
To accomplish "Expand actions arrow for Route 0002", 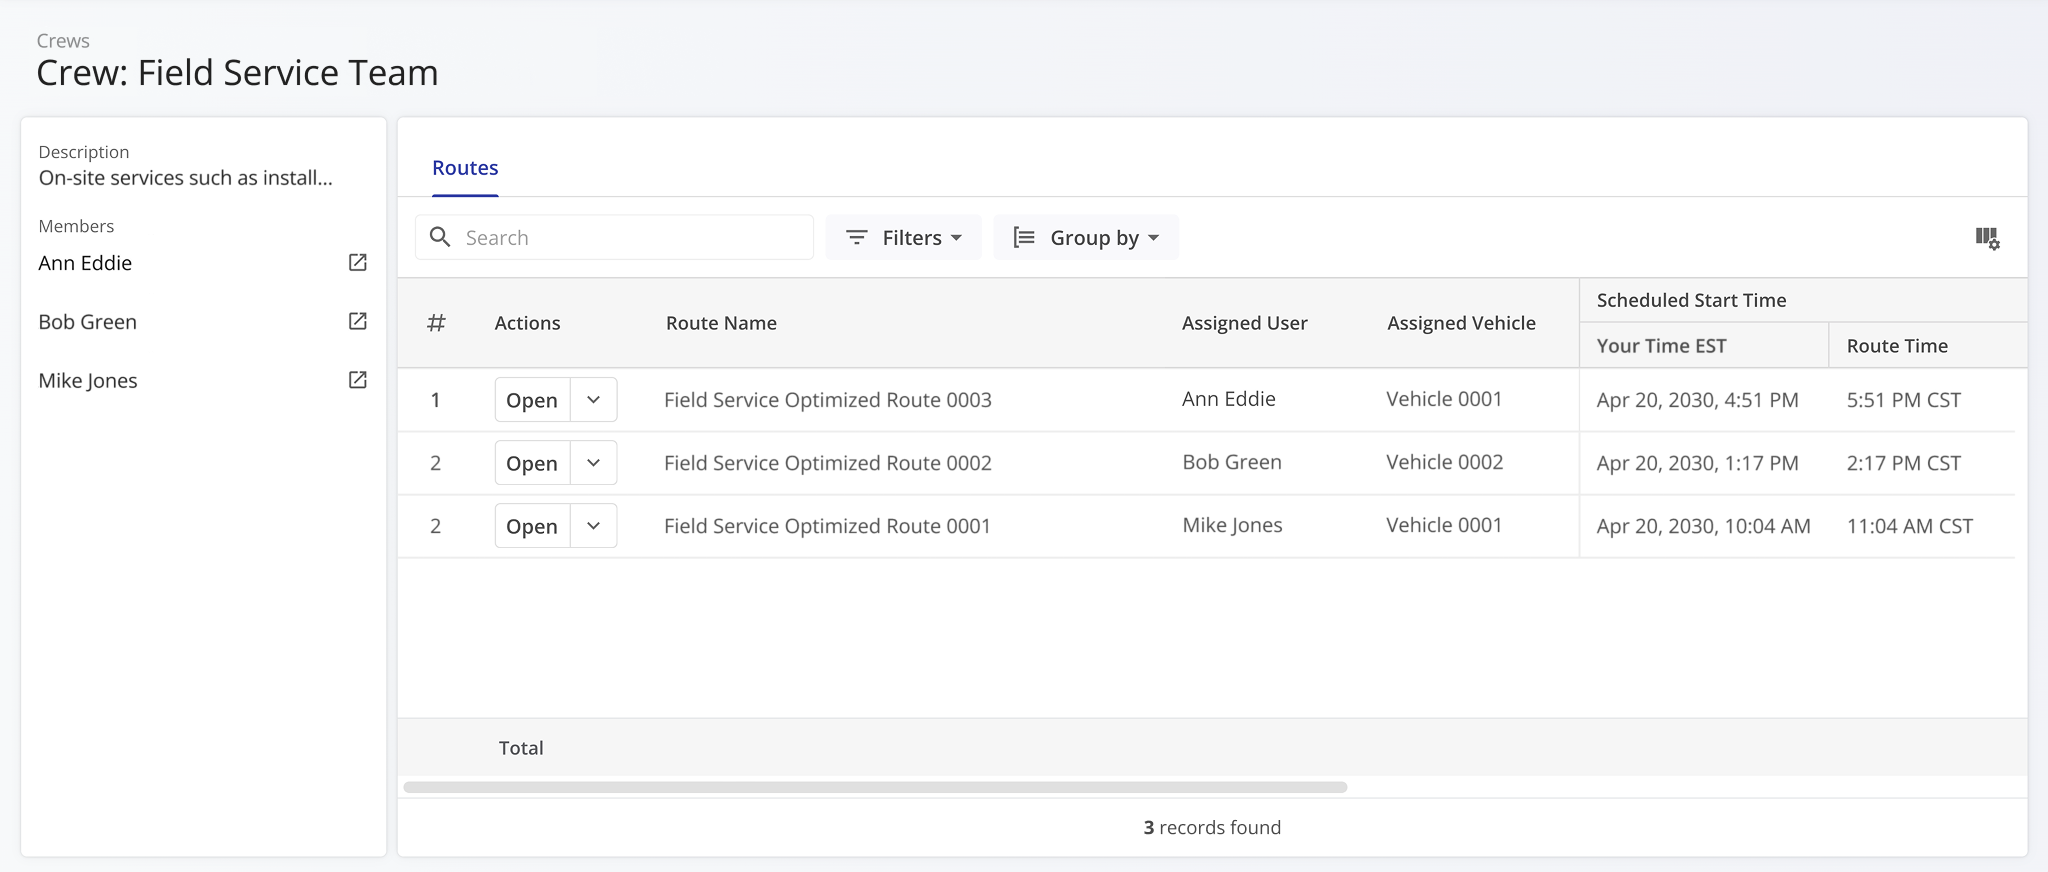I will [x=594, y=463].
